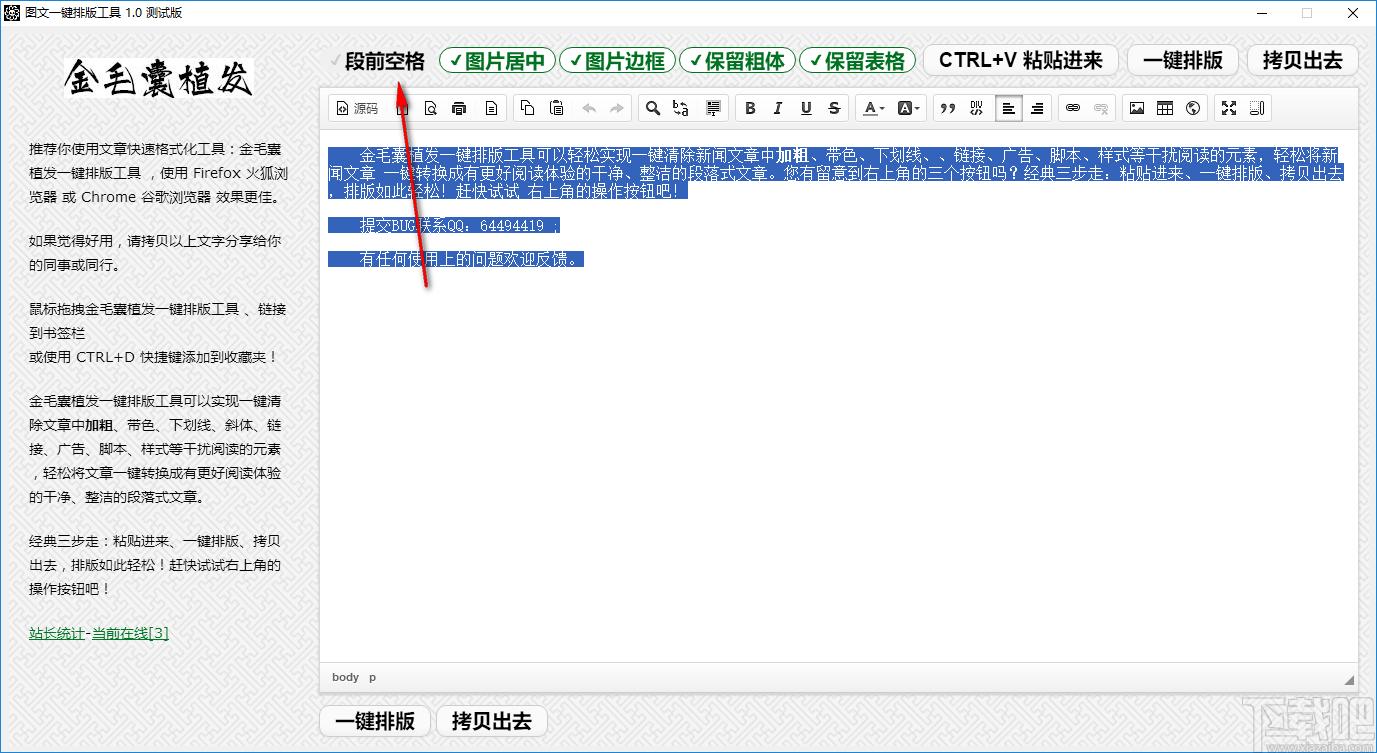This screenshot has height=753, width=1377.
Task: Toggle Underline formatting
Action: tap(806, 108)
